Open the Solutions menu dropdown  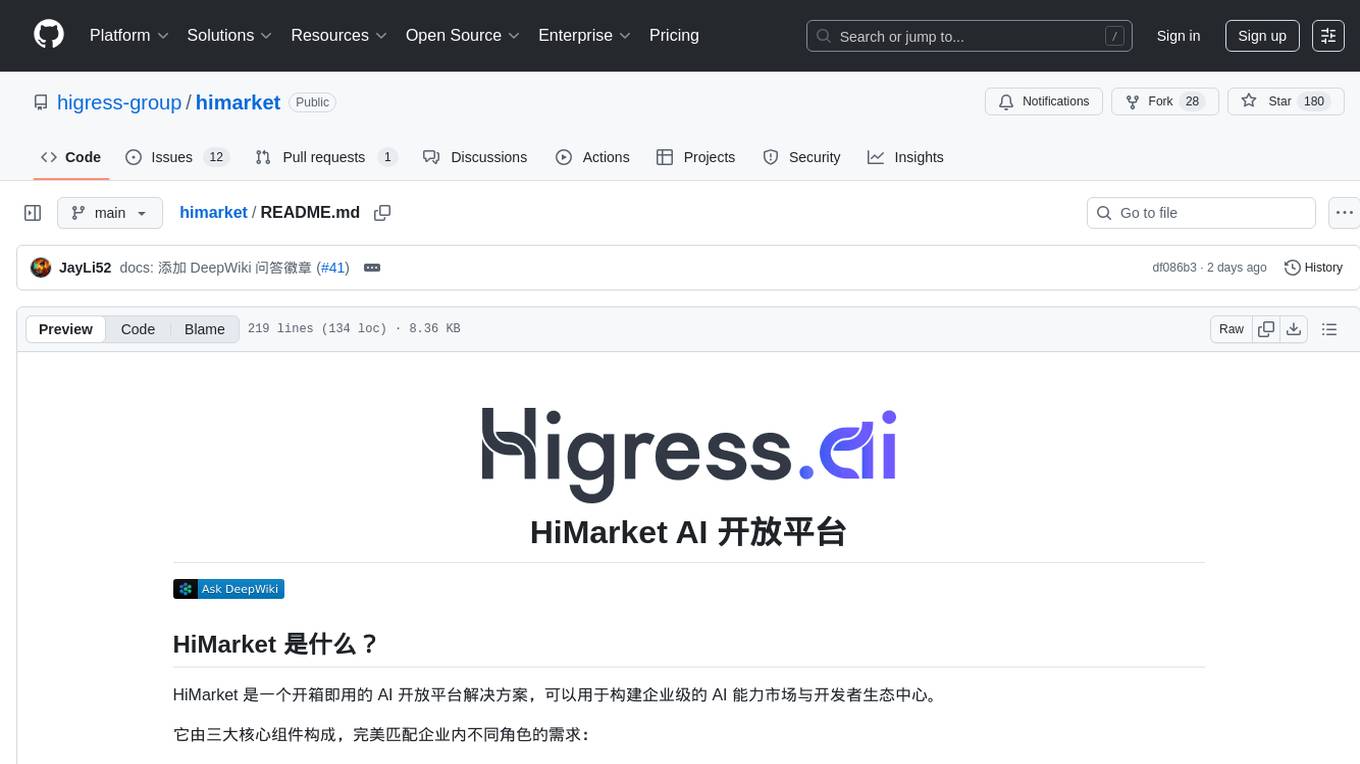point(230,35)
